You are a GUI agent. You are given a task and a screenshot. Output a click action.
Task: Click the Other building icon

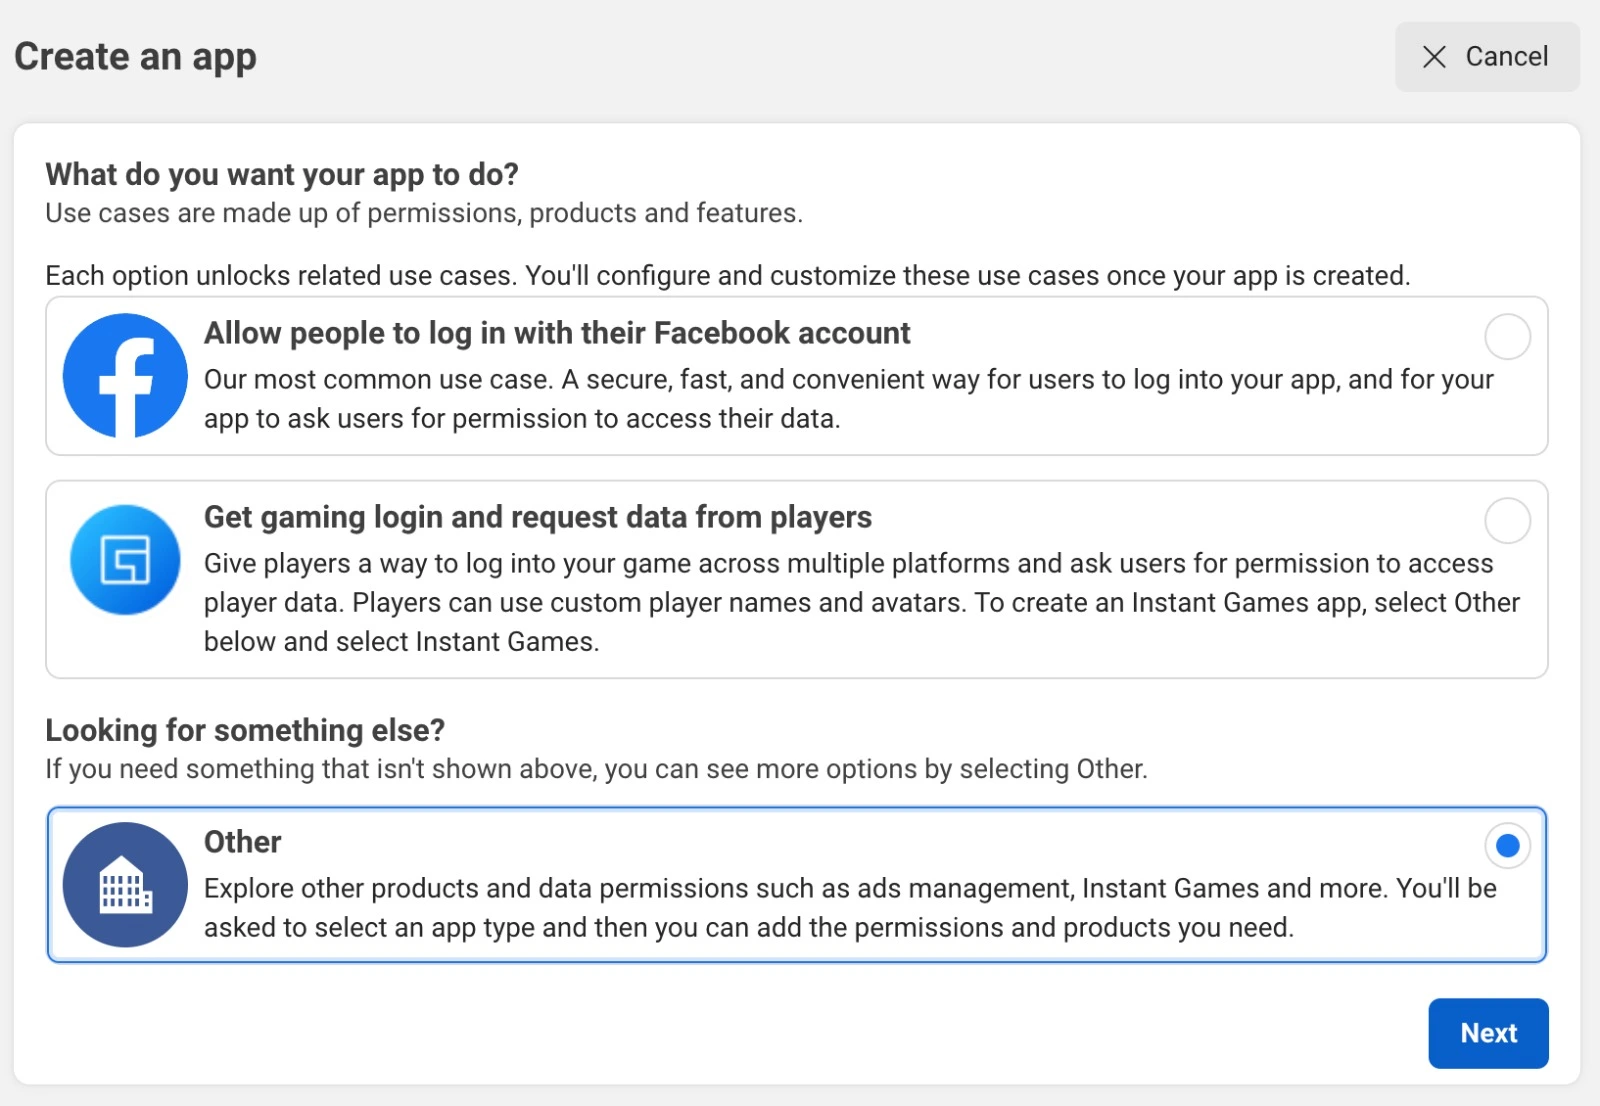pyautogui.click(x=125, y=885)
